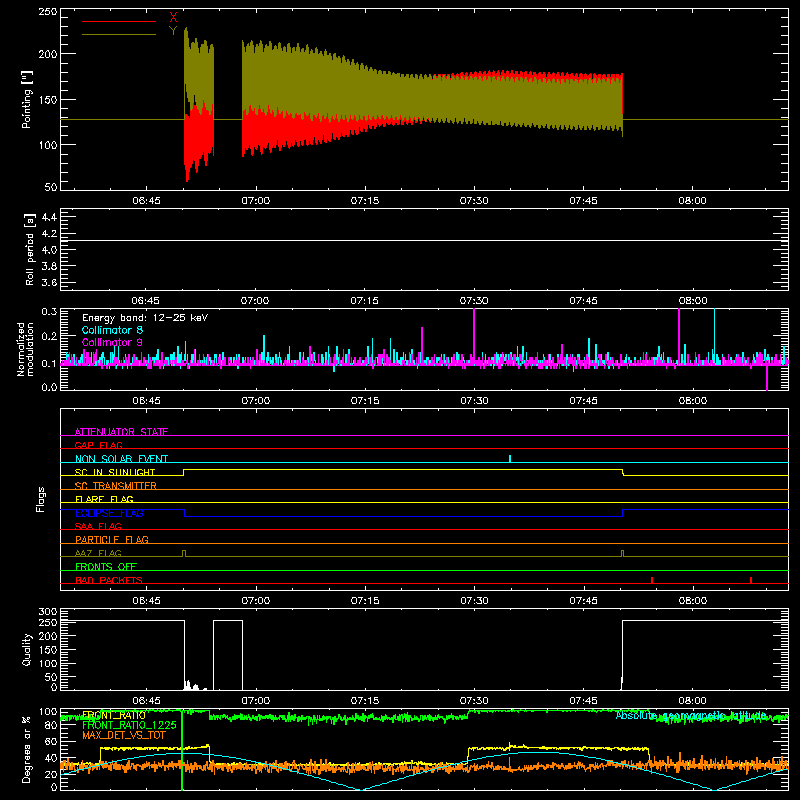The width and height of the screenshot is (800, 800).
Task: Select the FRONT_RATIO_1225 legend entry
Action: point(129,725)
